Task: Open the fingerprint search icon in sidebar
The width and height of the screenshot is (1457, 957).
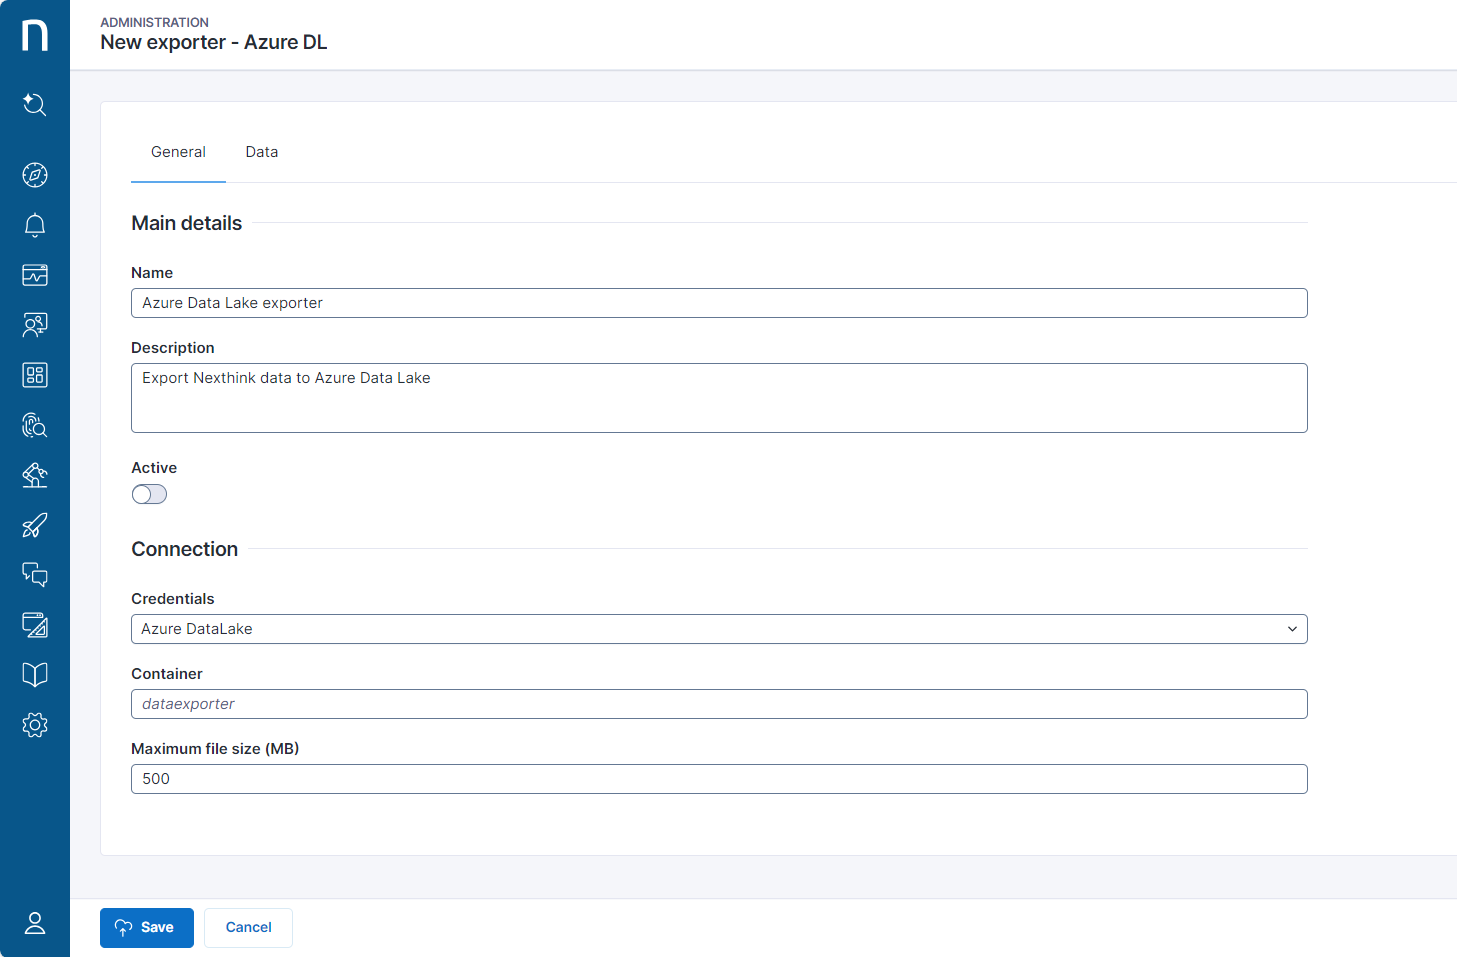Action: tap(35, 425)
